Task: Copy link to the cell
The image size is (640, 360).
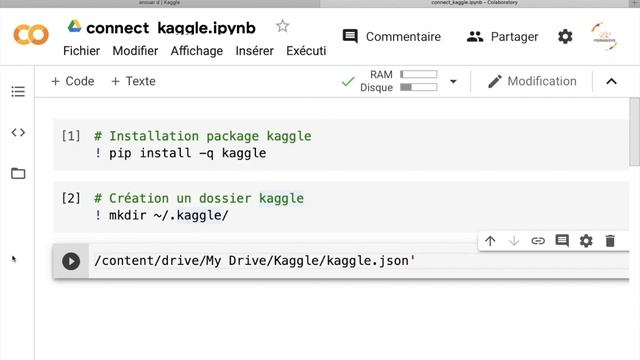Action: click(x=538, y=241)
